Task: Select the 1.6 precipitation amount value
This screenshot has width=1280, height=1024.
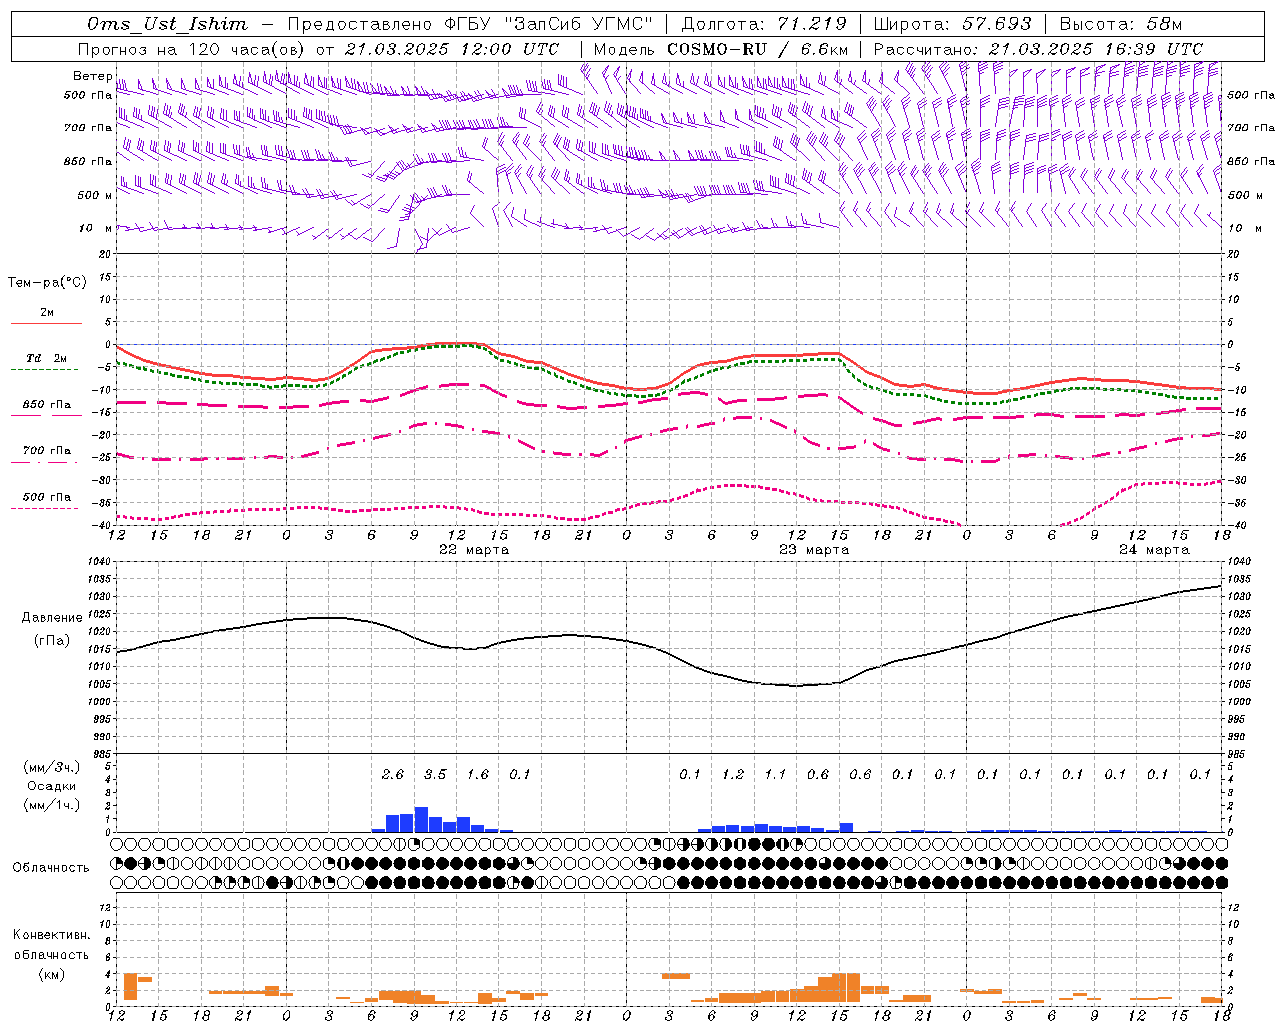Action: coord(478,775)
